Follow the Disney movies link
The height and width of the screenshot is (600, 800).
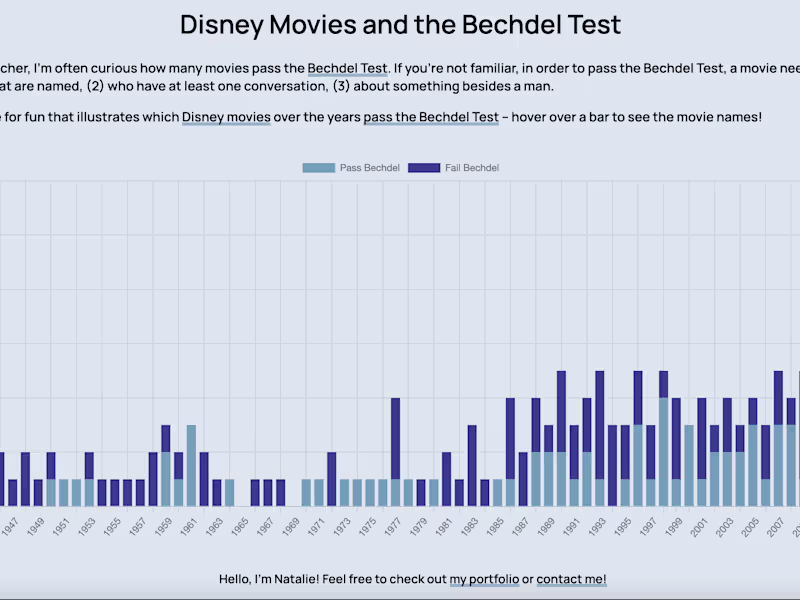[226, 117]
